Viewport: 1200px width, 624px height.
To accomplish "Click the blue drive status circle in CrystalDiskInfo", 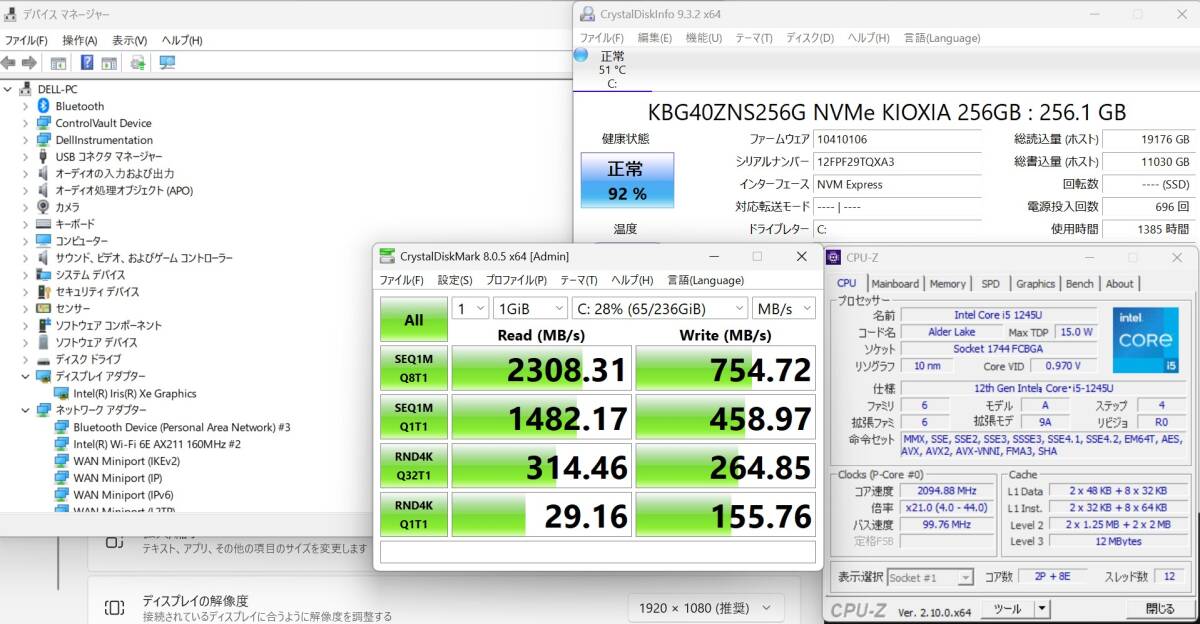I will tap(581, 55).
